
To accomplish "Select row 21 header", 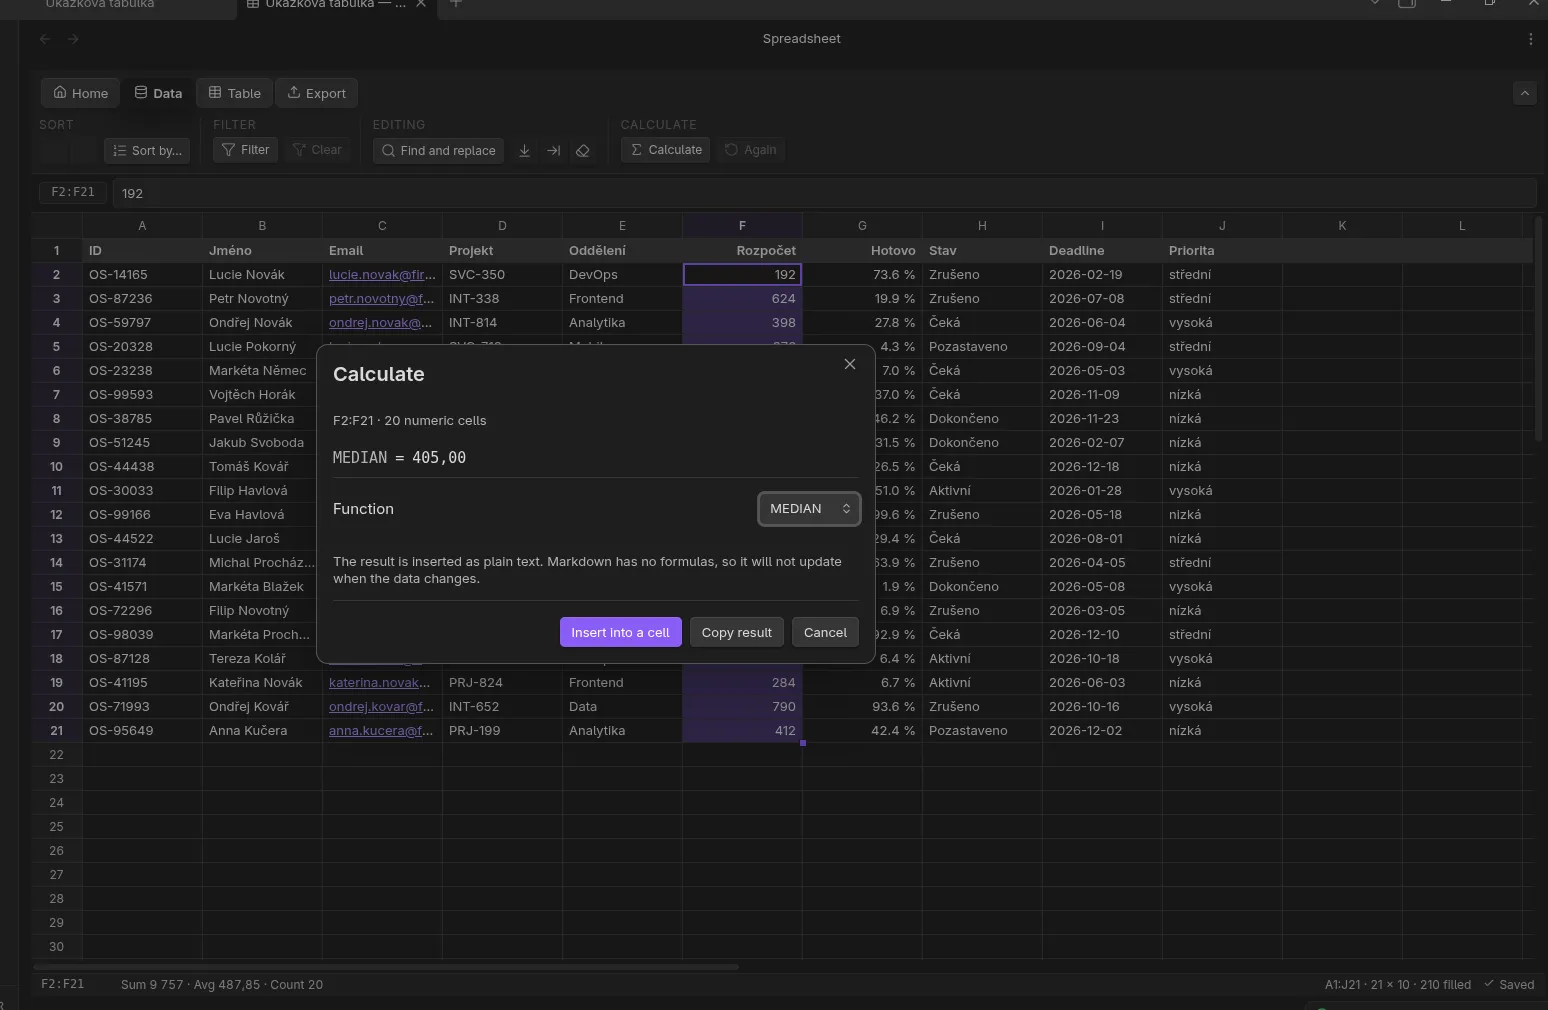I will tap(56, 731).
